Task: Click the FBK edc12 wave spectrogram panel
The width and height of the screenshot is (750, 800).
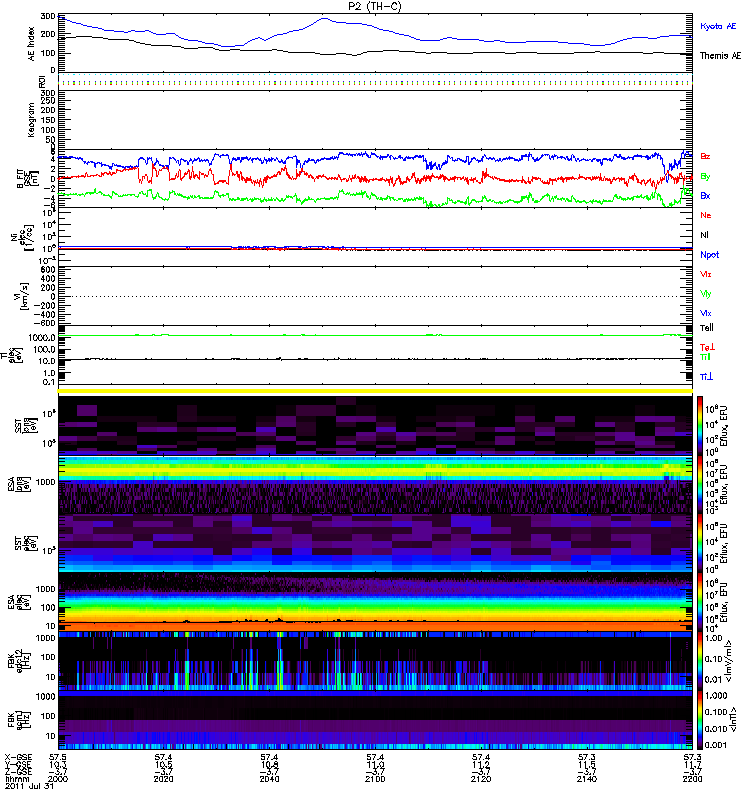Action: (x=375, y=661)
